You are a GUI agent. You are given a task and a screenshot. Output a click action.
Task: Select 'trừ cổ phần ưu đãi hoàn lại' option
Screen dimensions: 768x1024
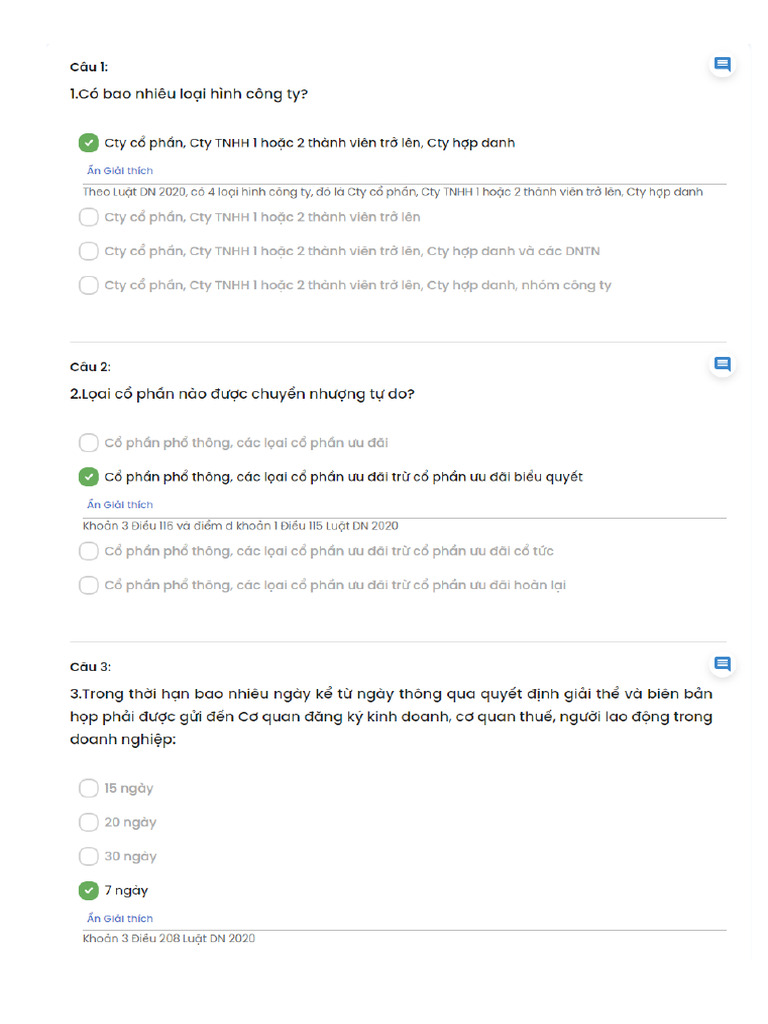click(88, 585)
